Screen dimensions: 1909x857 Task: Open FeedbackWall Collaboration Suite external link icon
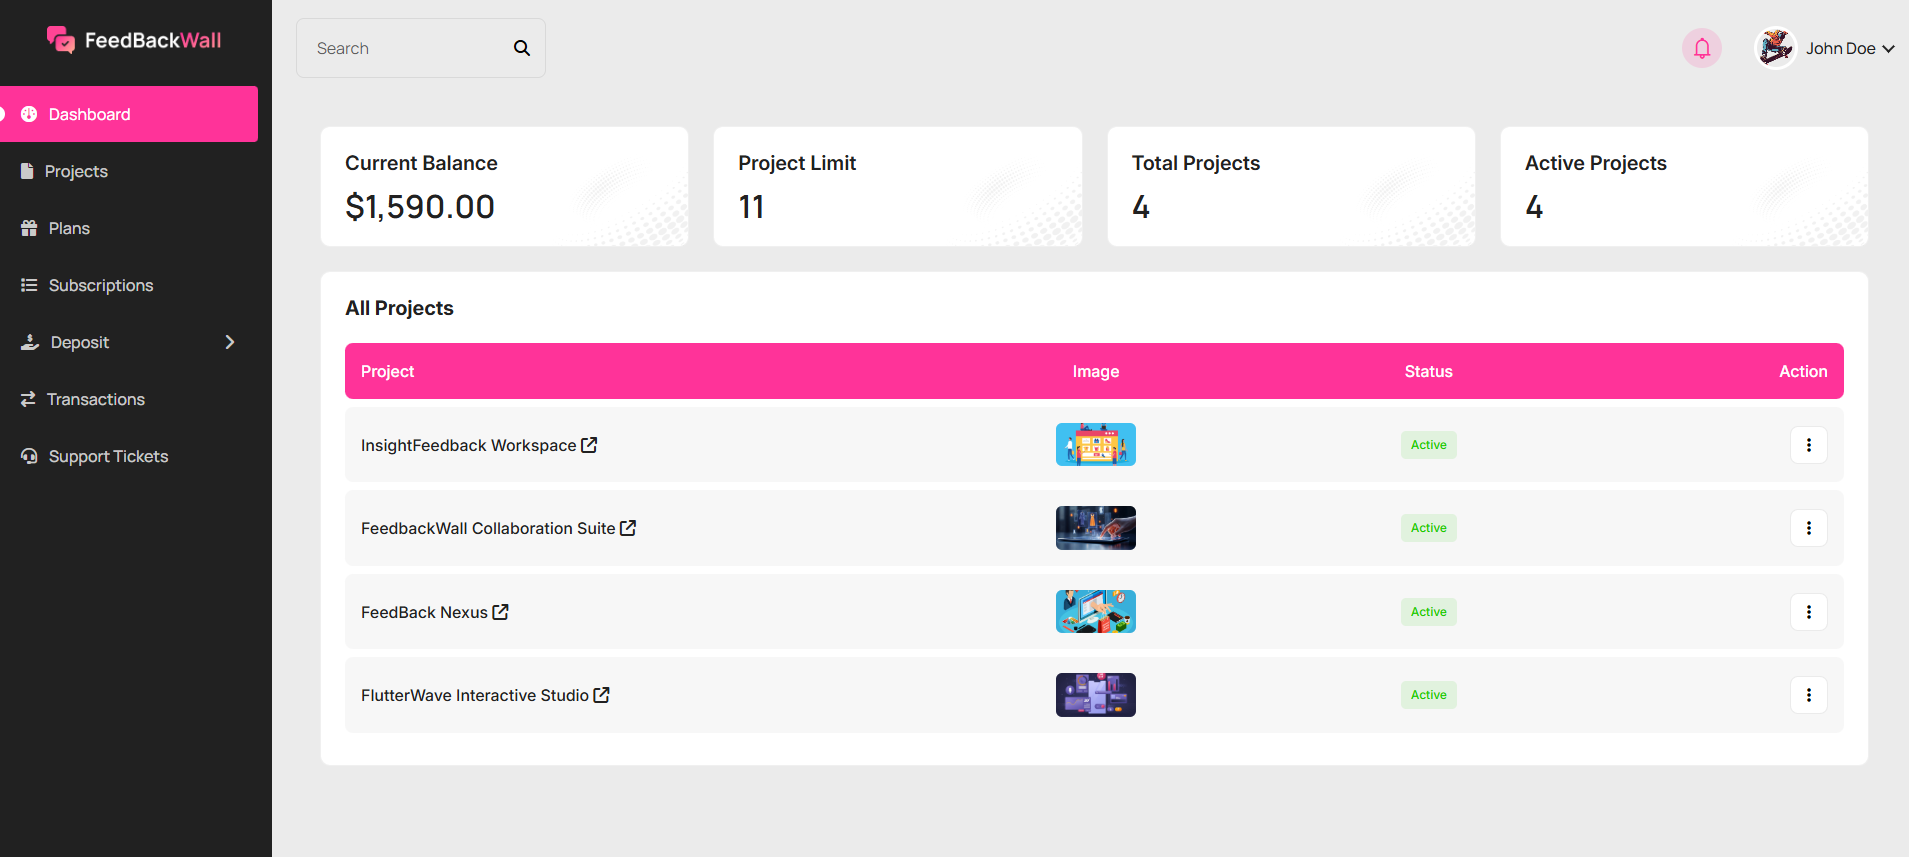tap(628, 528)
